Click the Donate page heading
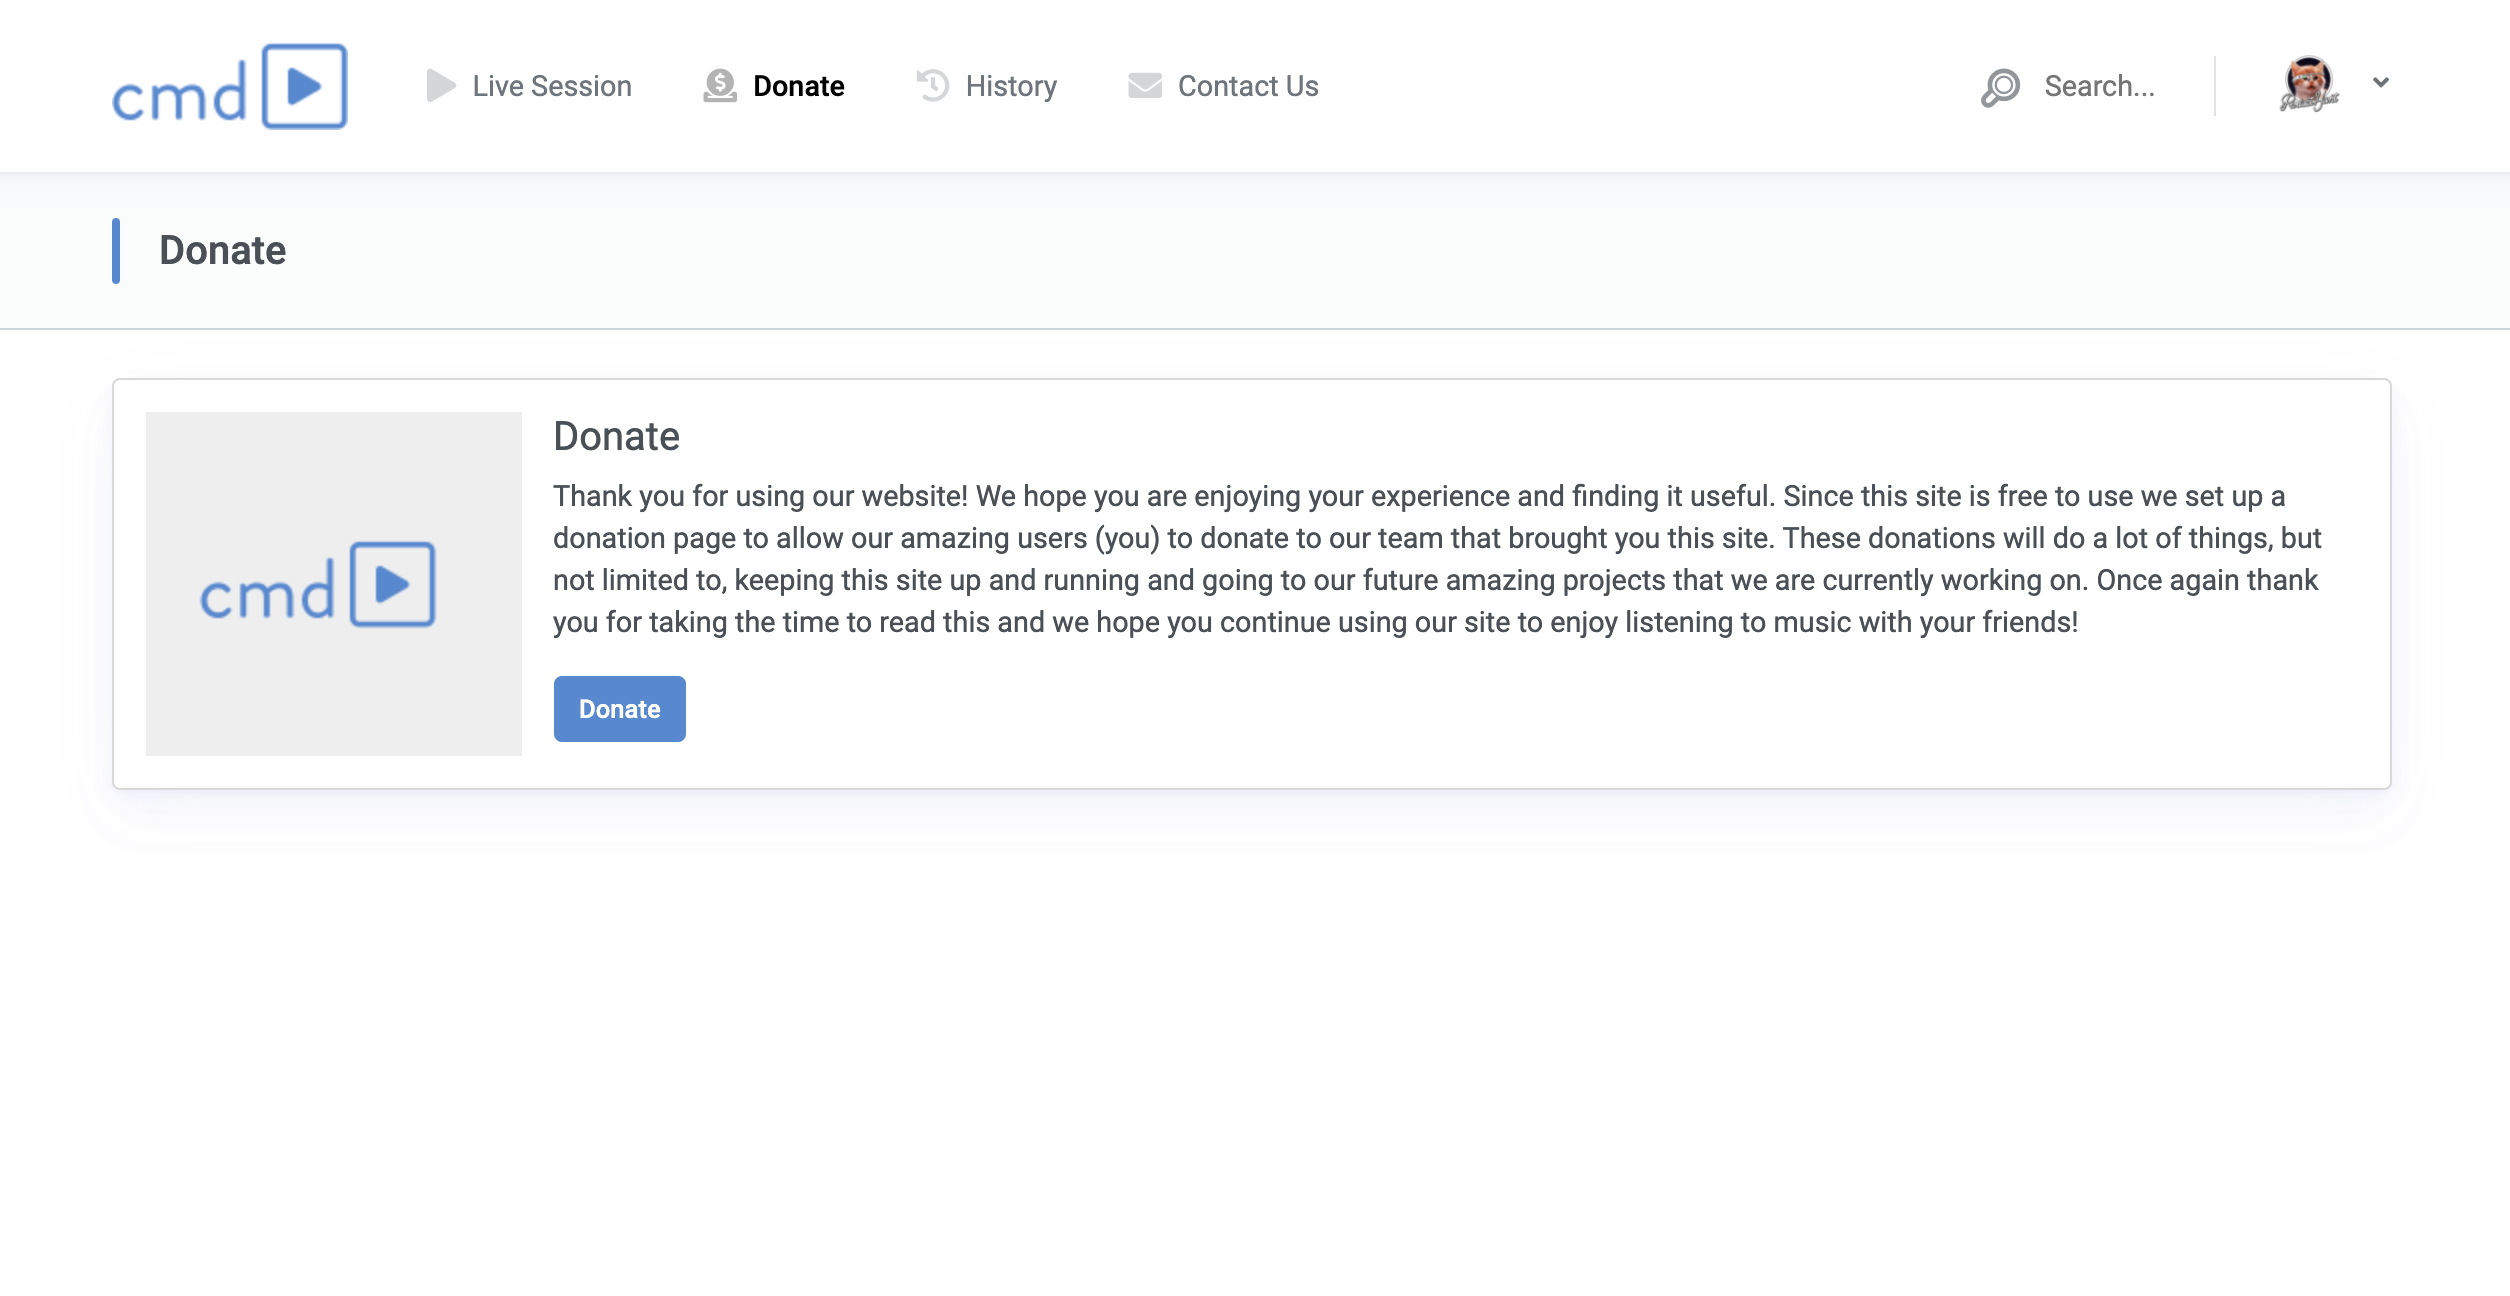 point(222,250)
